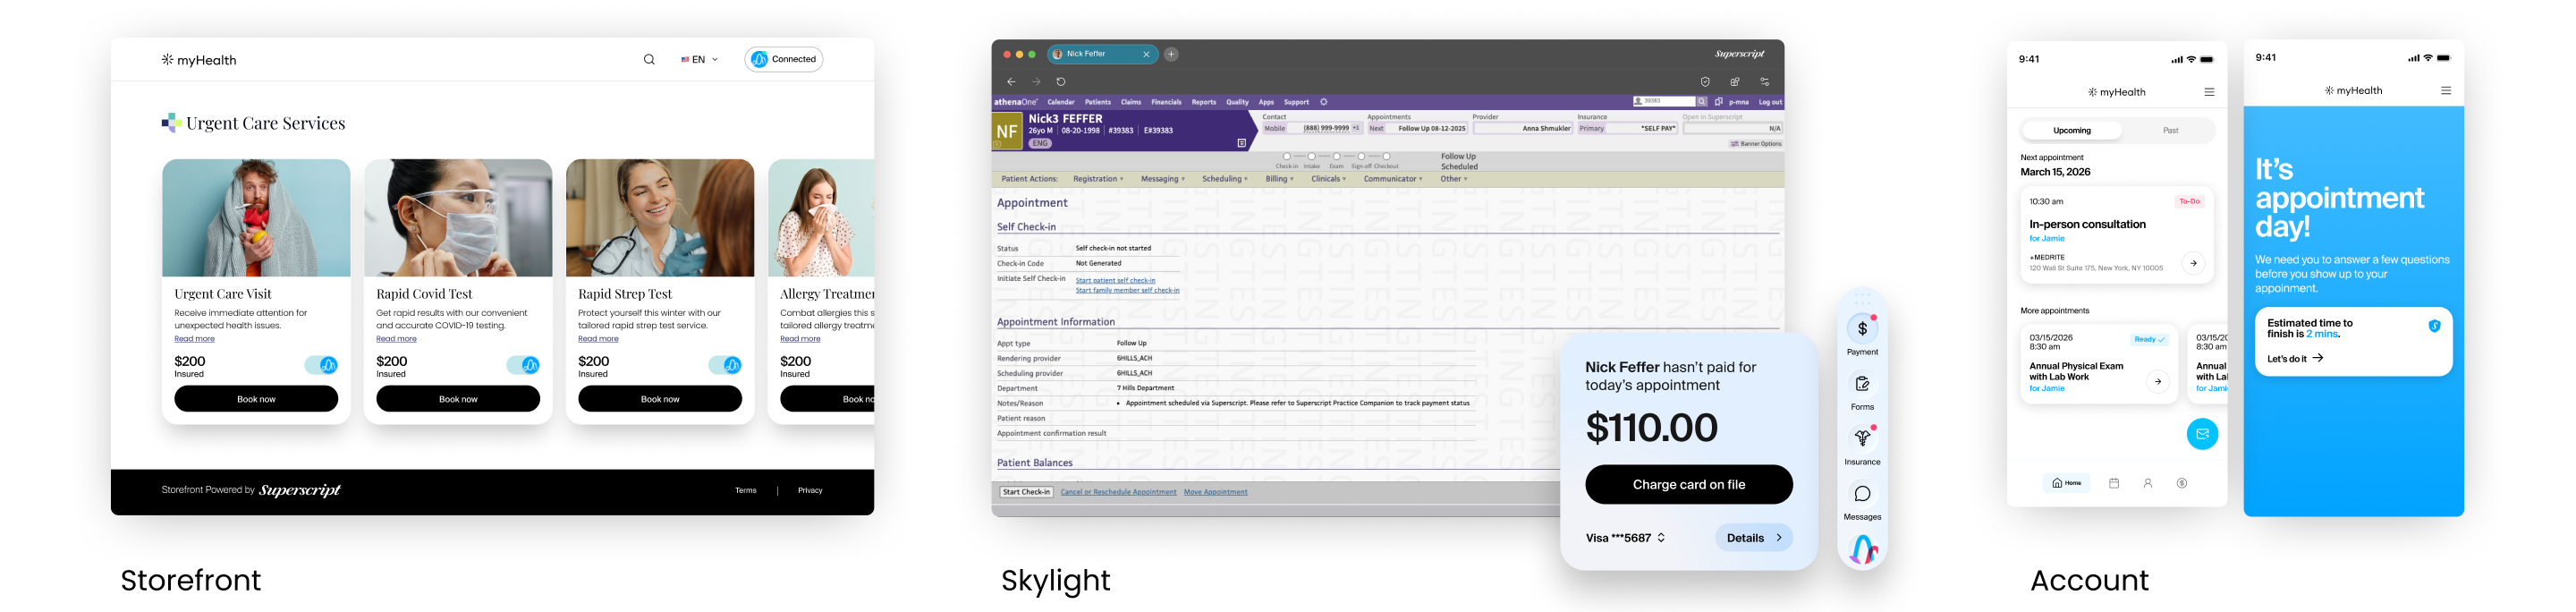Book the Urgent Care Visit service
Screen dimensions: 2576x612
tap(256, 399)
